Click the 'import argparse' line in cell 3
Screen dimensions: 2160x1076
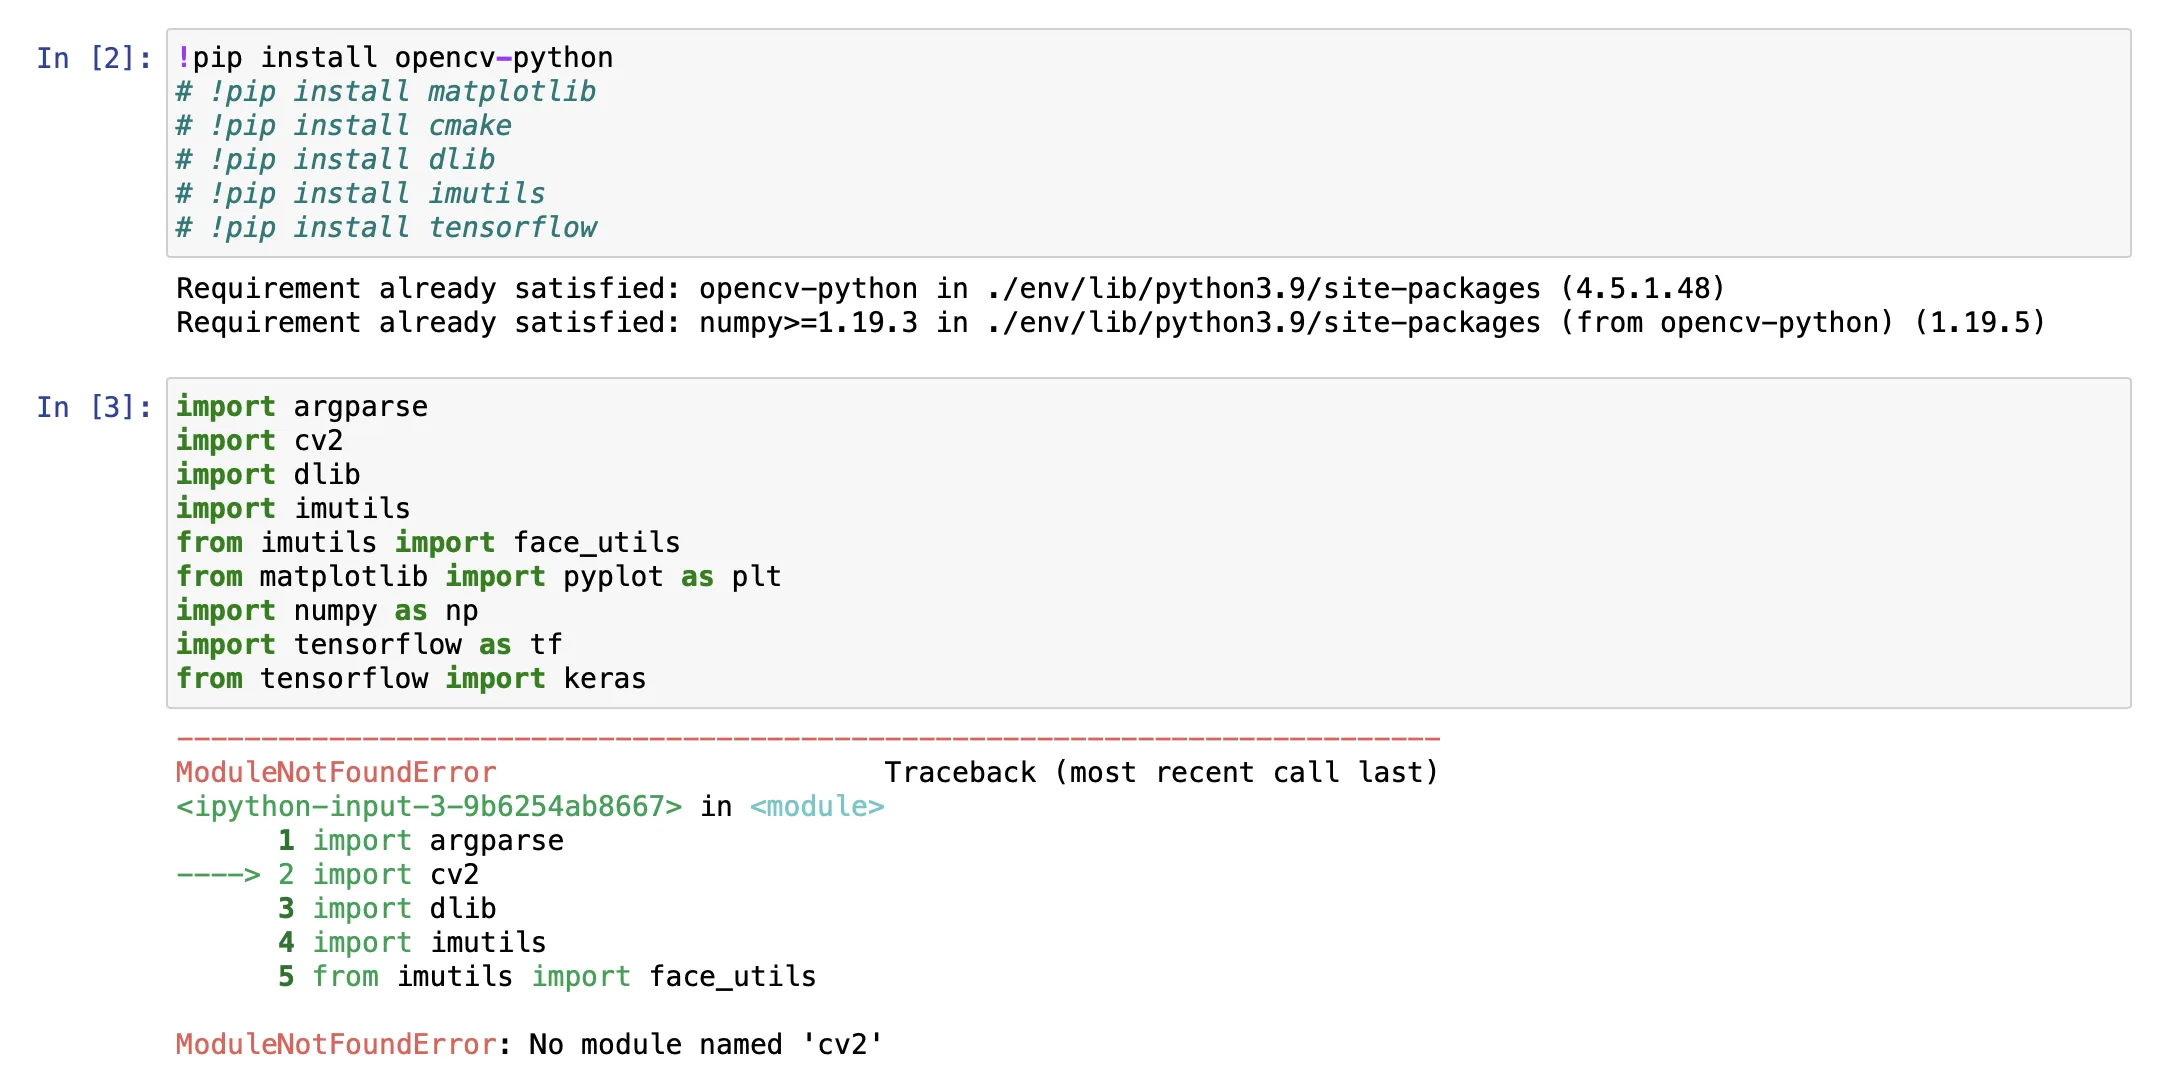301,407
